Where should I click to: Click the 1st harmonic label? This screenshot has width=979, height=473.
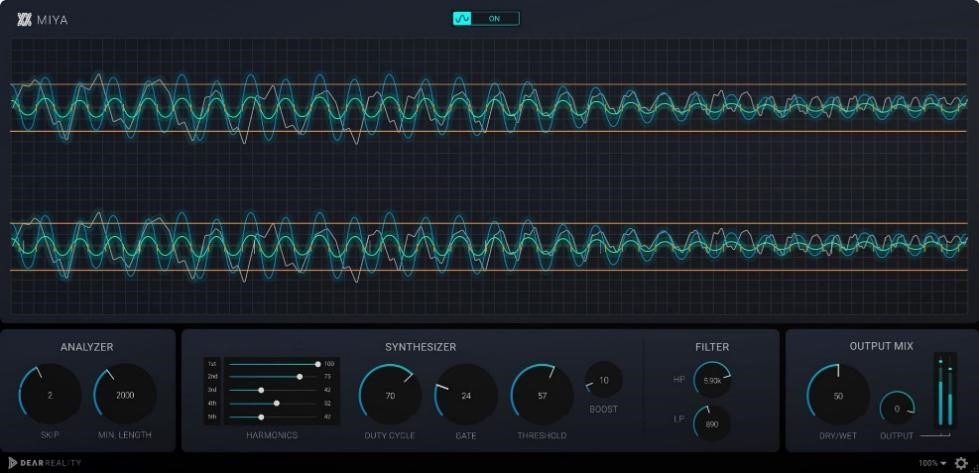pos(212,364)
